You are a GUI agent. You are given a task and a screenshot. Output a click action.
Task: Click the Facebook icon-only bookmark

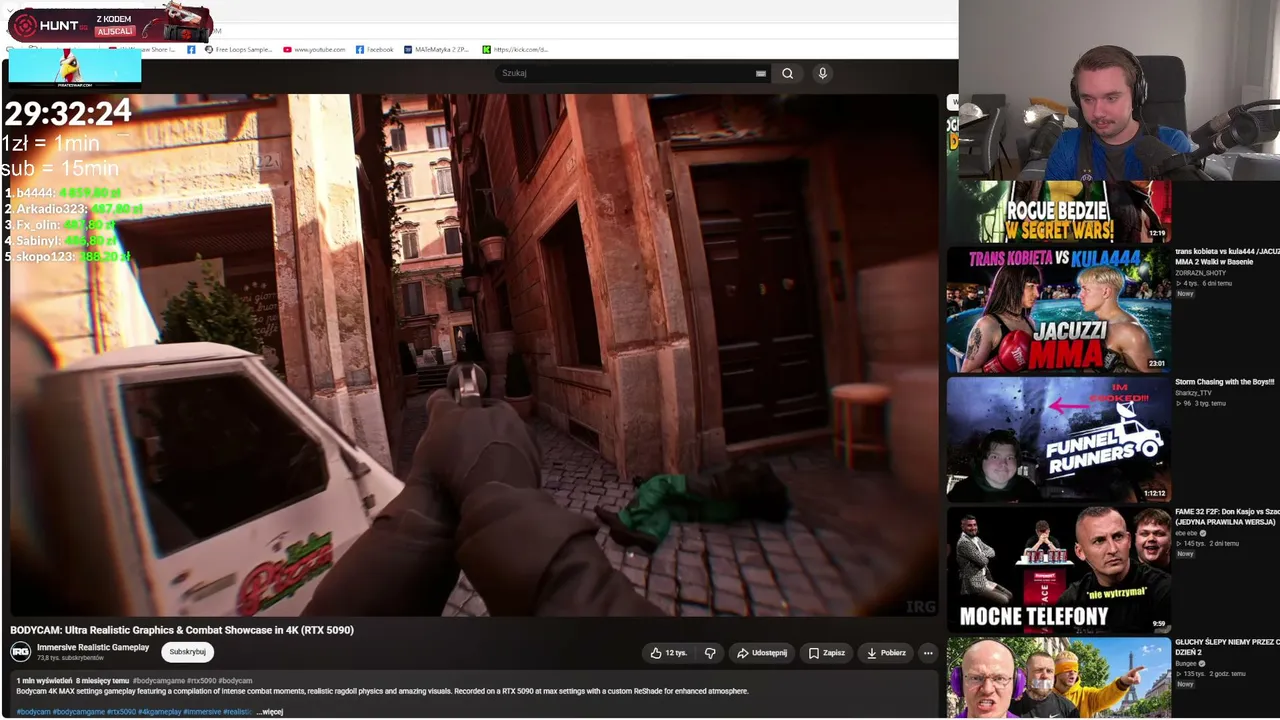point(191,49)
